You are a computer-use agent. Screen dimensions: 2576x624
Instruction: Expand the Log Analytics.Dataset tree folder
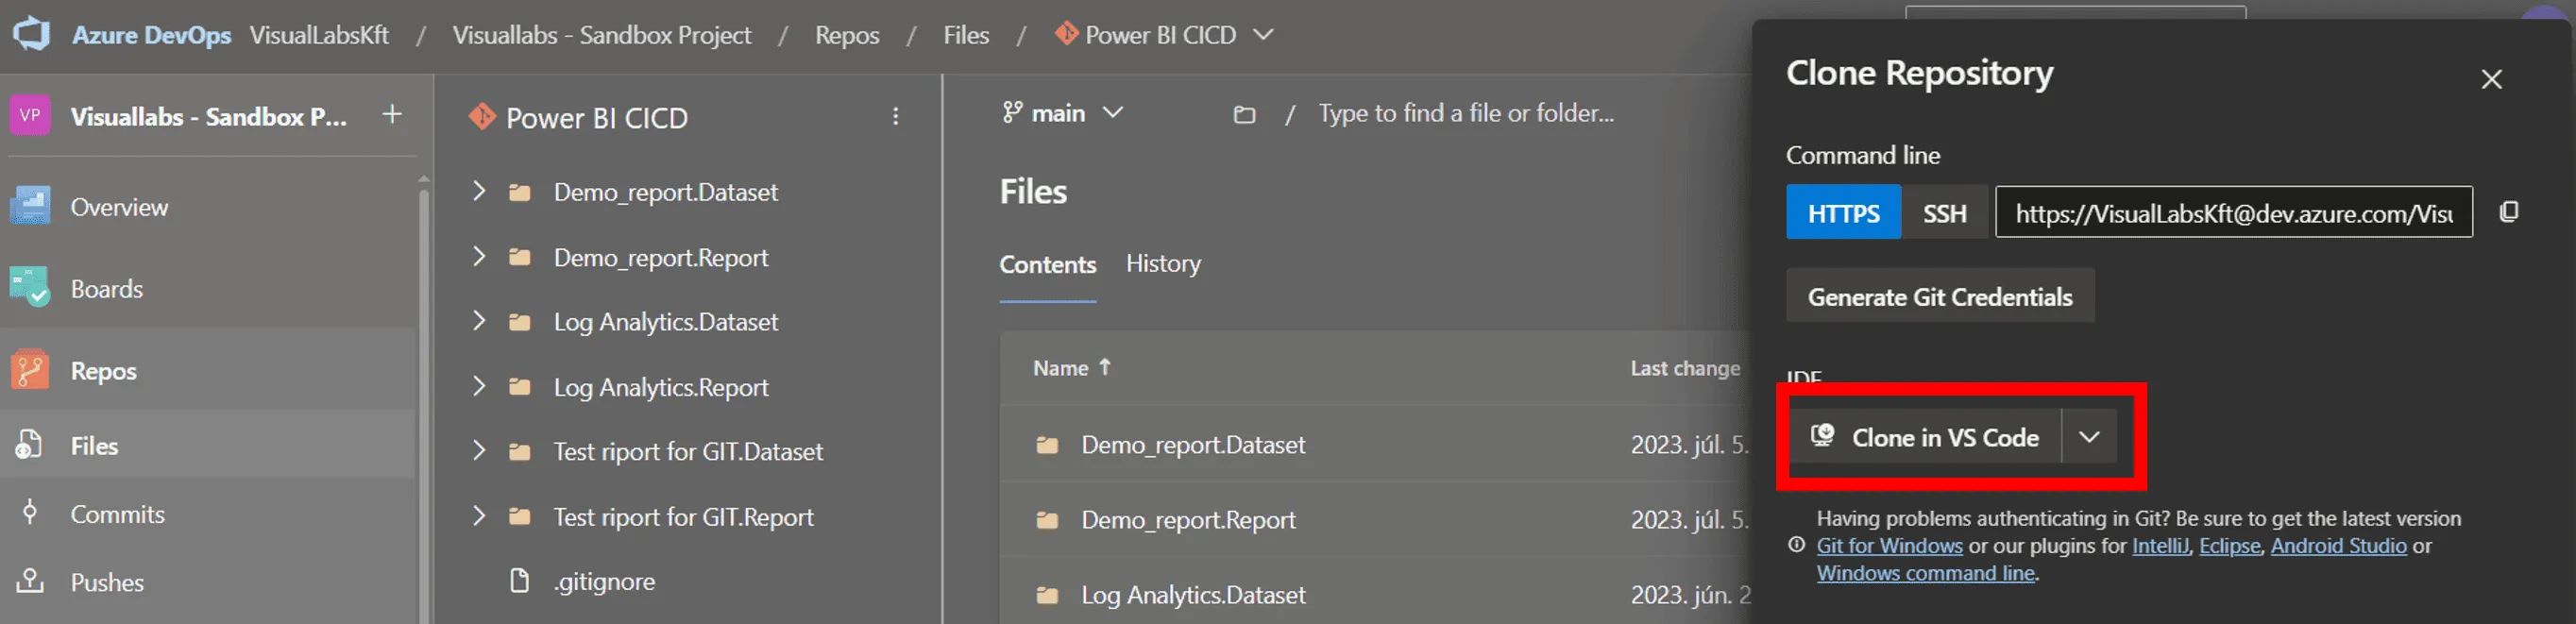click(479, 321)
